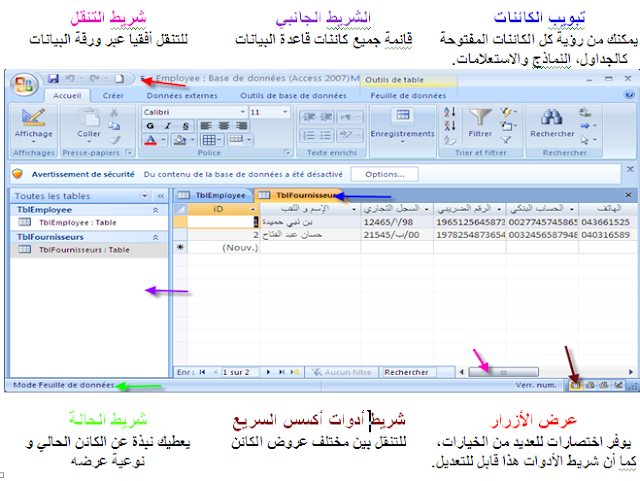Viewport: 640px width, 481px height.
Task: Toggle underline (S) formatting
Action: click(185, 126)
